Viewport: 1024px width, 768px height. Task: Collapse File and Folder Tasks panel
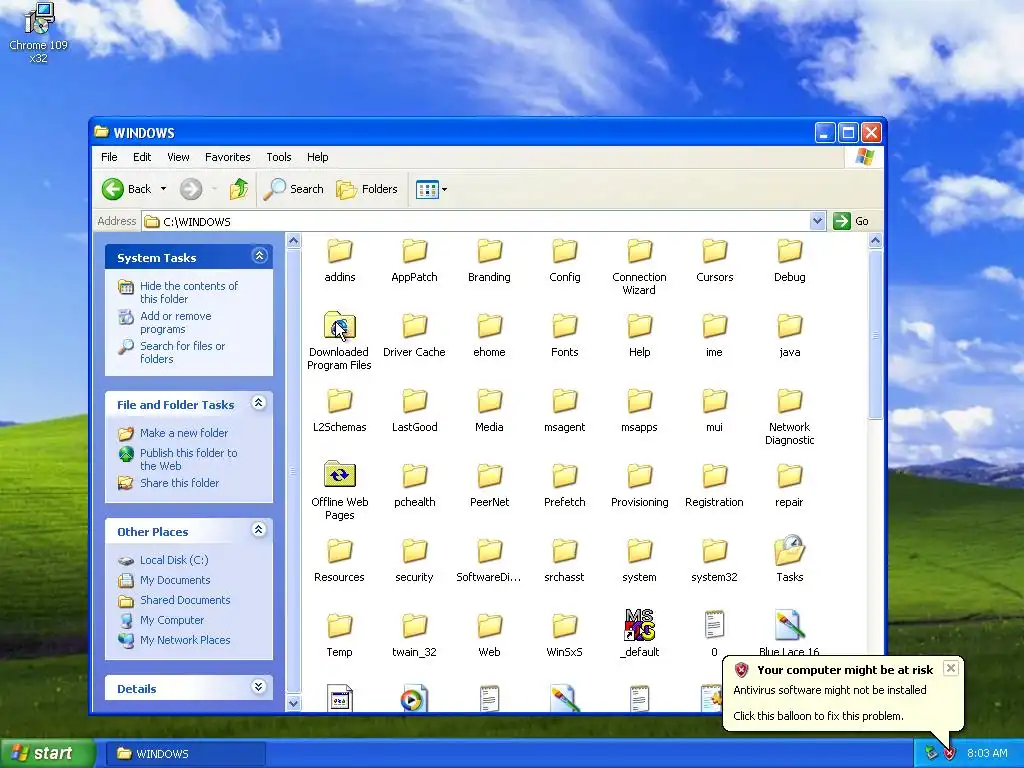pyautogui.click(x=259, y=403)
